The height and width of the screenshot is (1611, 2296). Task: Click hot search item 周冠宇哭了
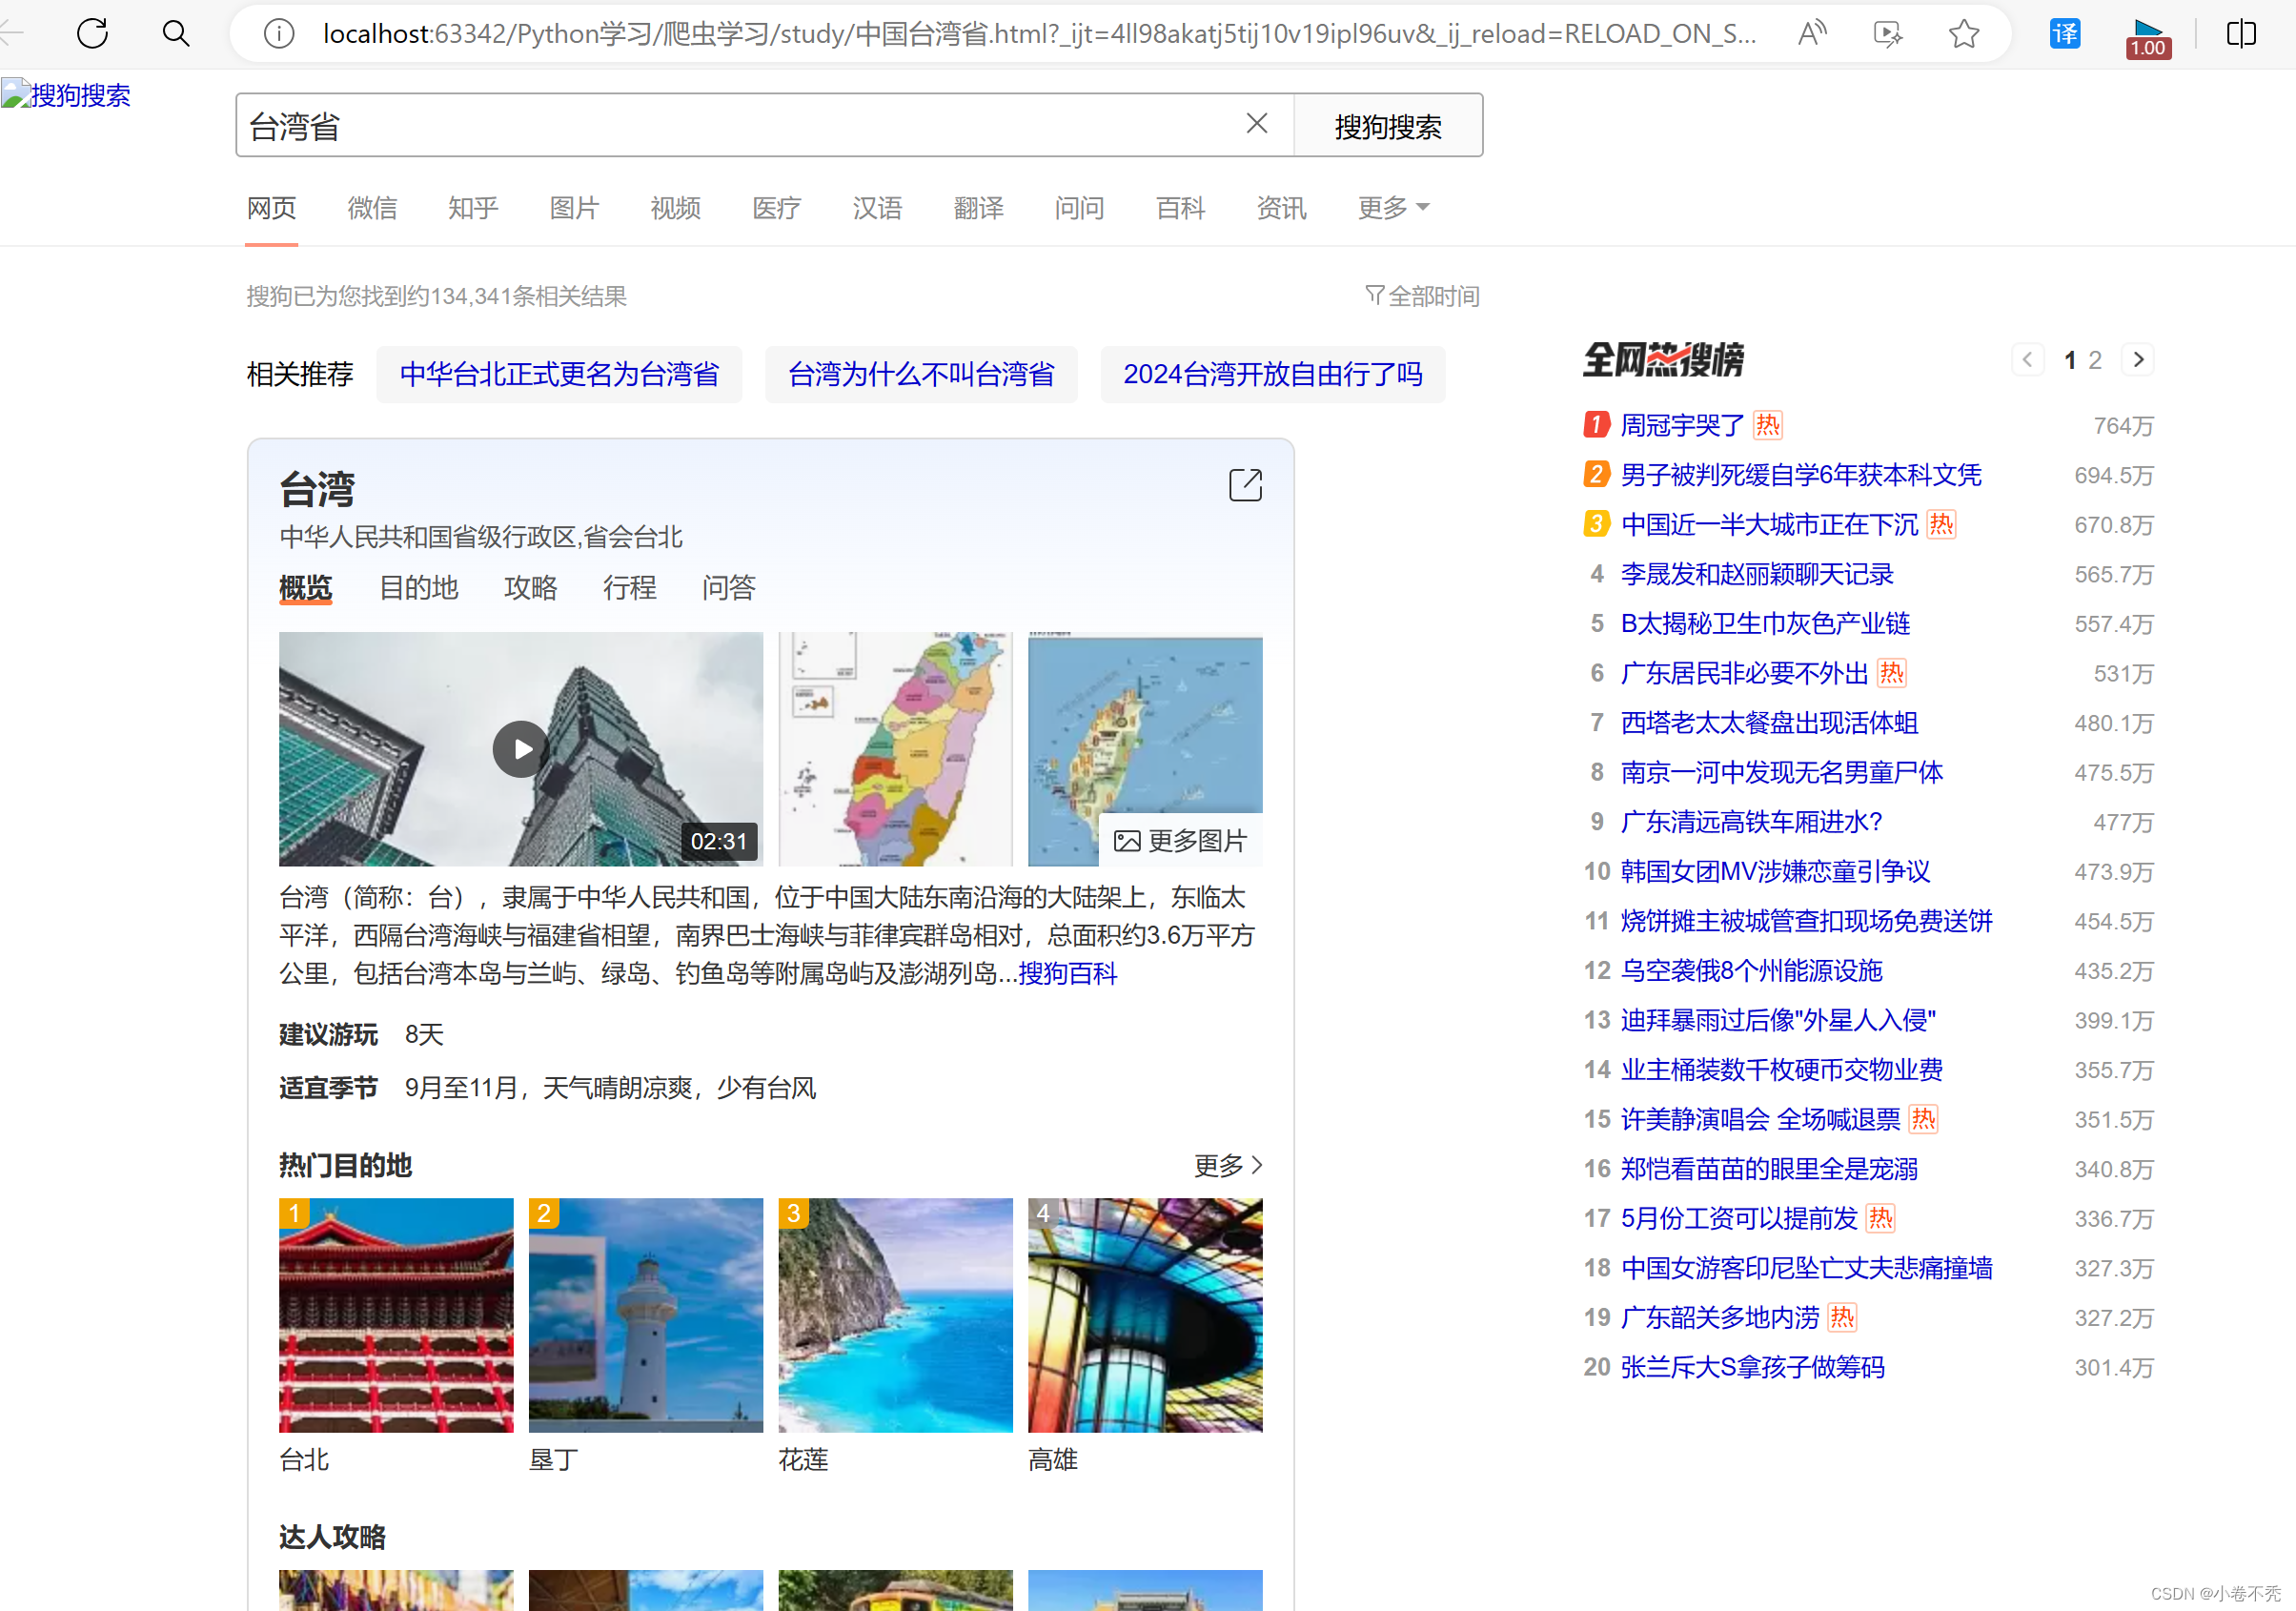tap(1682, 426)
